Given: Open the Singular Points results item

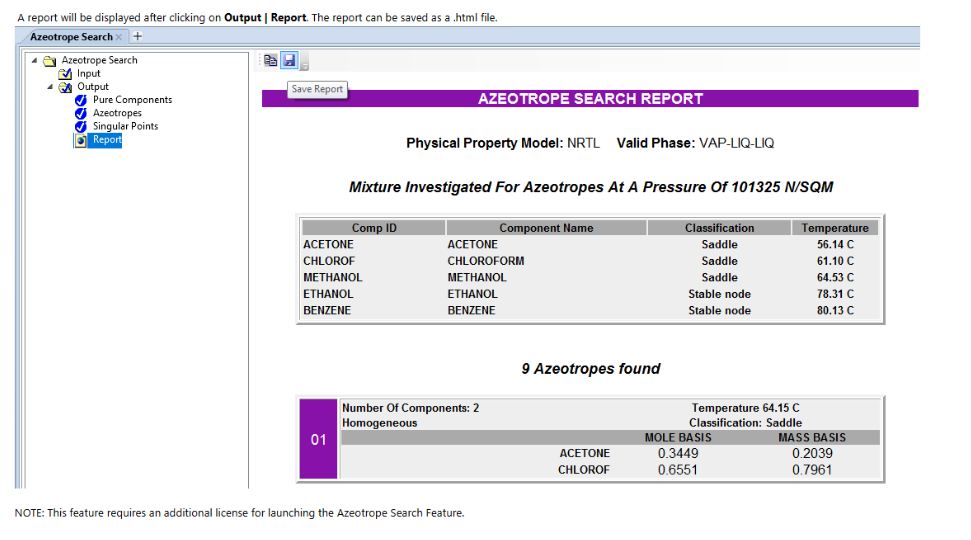Looking at the screenshot, I should coord(125,126).
